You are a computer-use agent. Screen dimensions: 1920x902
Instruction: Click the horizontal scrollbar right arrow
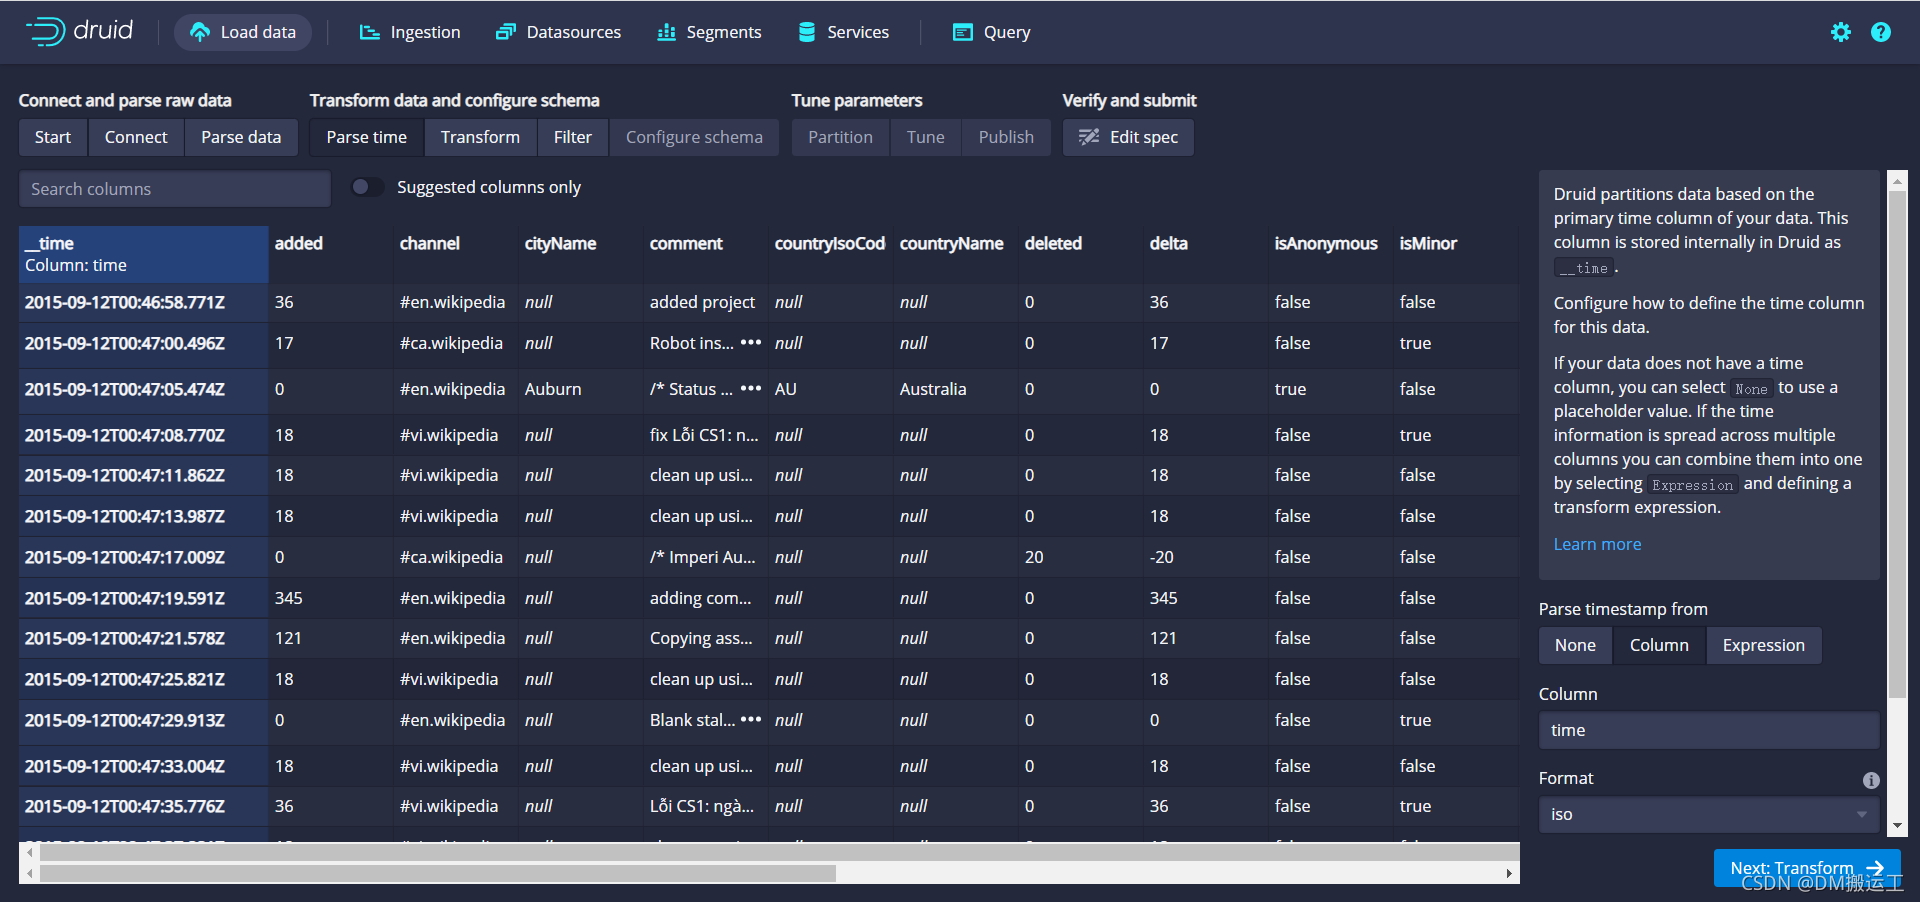(1509, 873)
